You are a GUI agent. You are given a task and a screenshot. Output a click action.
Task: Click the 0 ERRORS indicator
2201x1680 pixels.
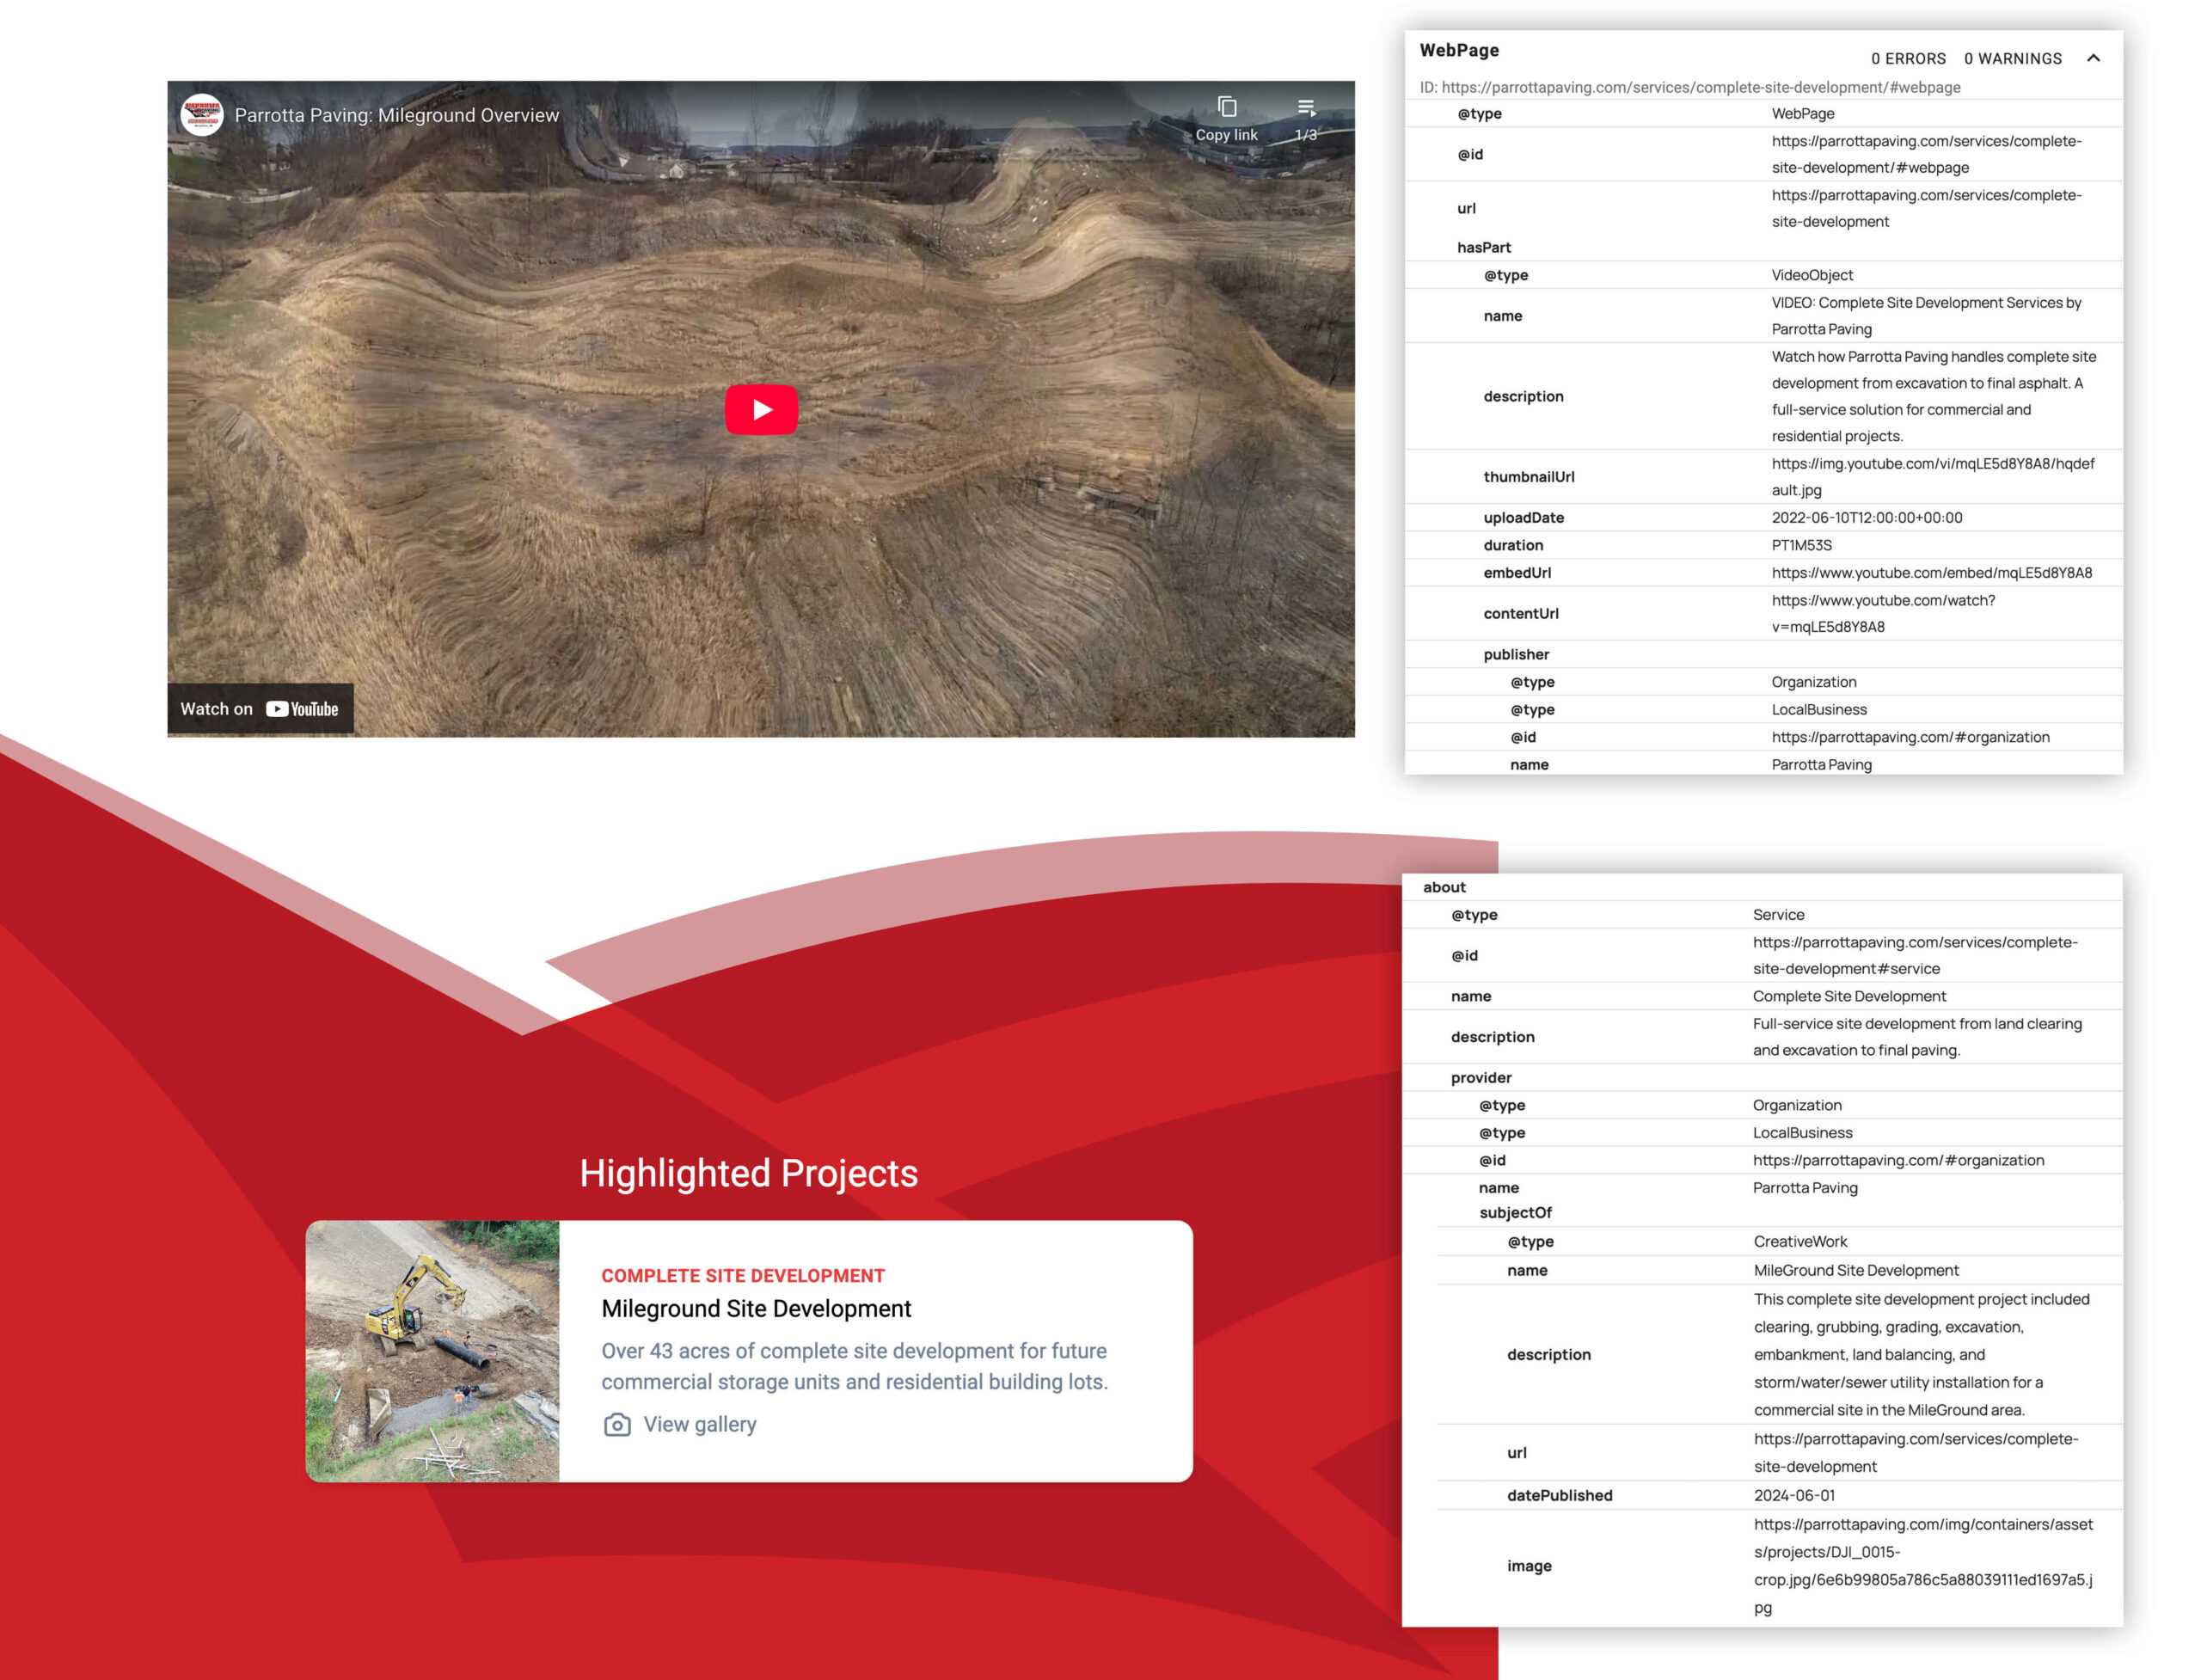point(1908,58)
